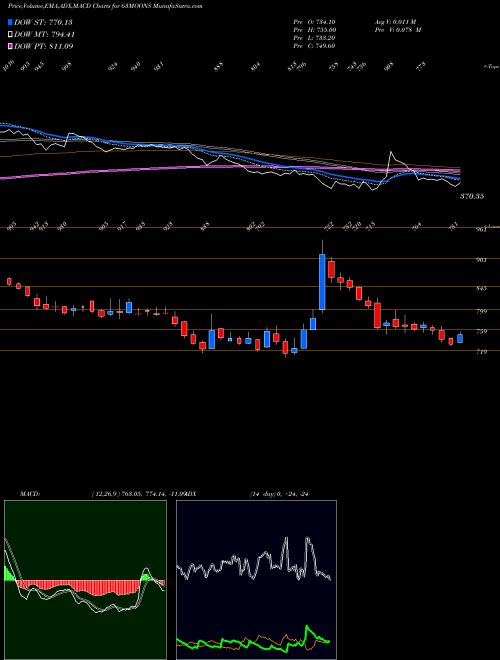Screen dimensions: 500x660
Task: Click the blue DOW ST legend swatch
Action: pos(11,23)
